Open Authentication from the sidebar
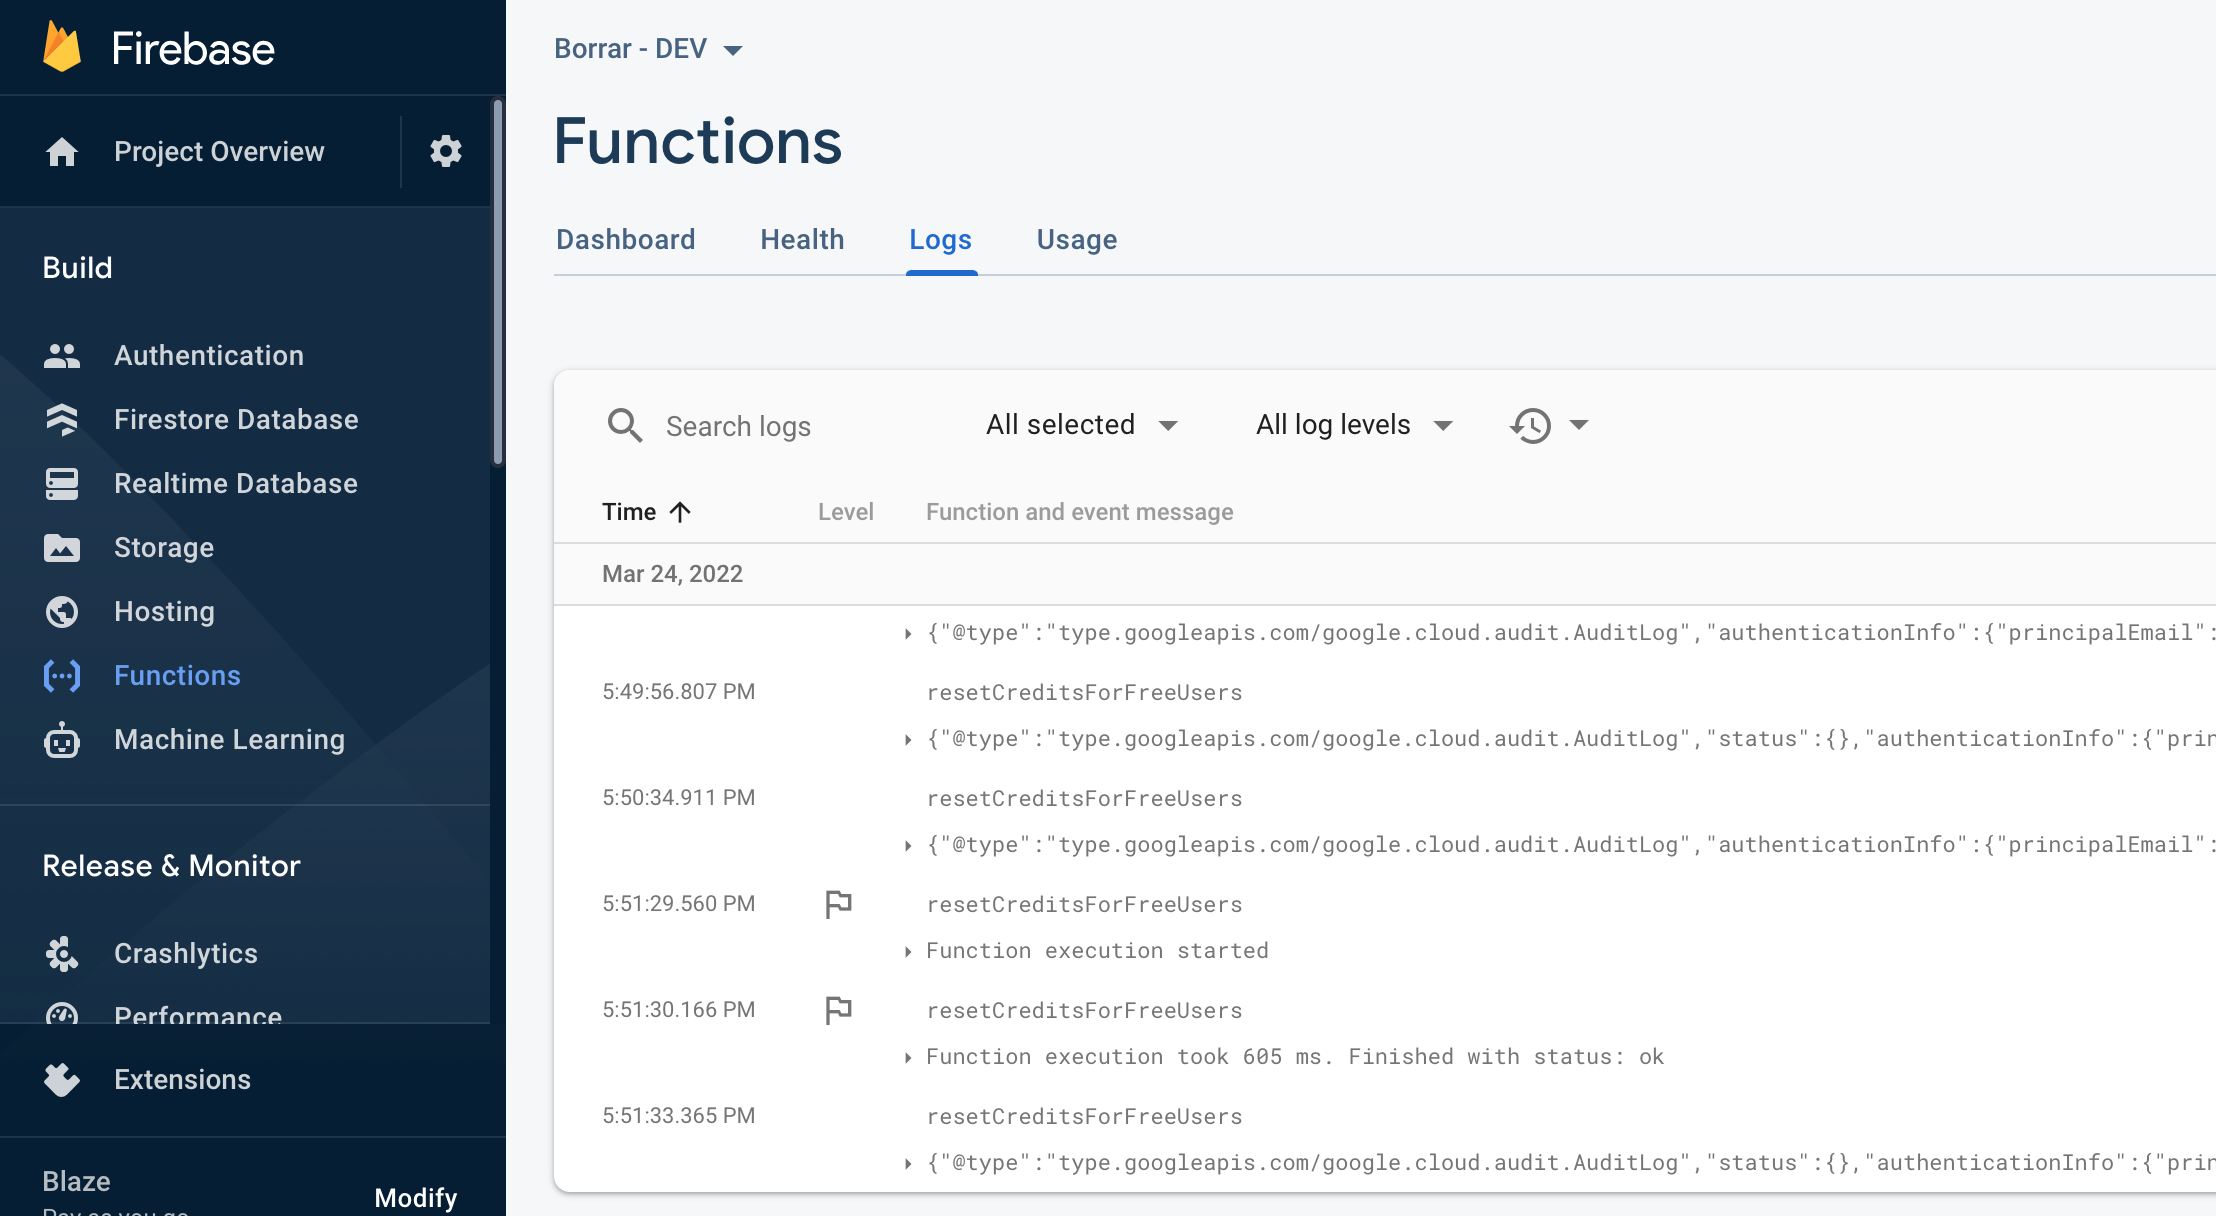This screenshot has height=1216, width=2216. point(208,355)
